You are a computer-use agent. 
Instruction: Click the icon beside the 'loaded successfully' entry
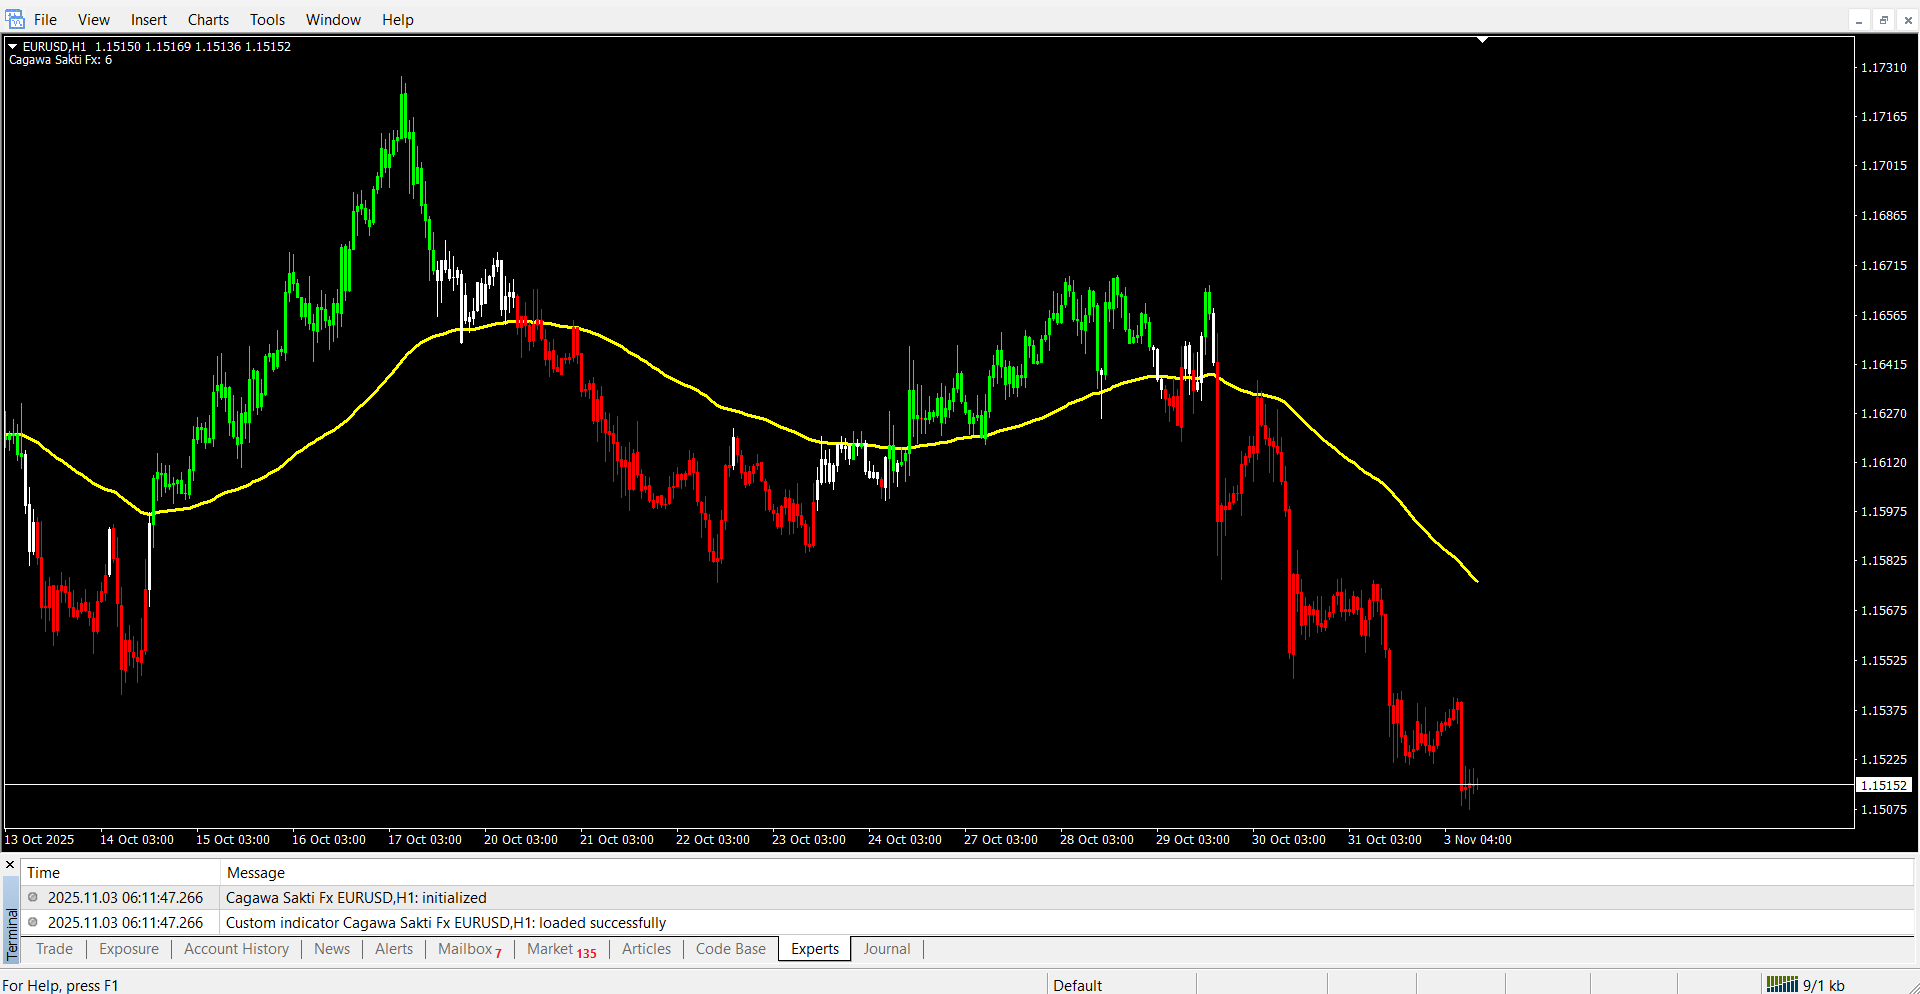click(x=33, y=923)
